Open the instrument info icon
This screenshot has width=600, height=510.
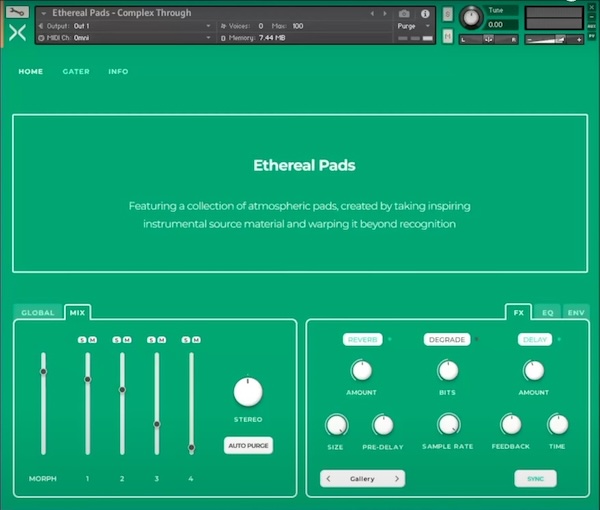click(x=425, y=14)
